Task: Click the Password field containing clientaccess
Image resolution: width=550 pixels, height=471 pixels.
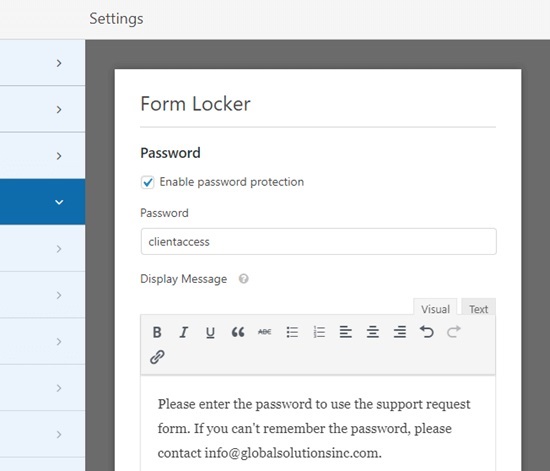Action: [318, 241]
